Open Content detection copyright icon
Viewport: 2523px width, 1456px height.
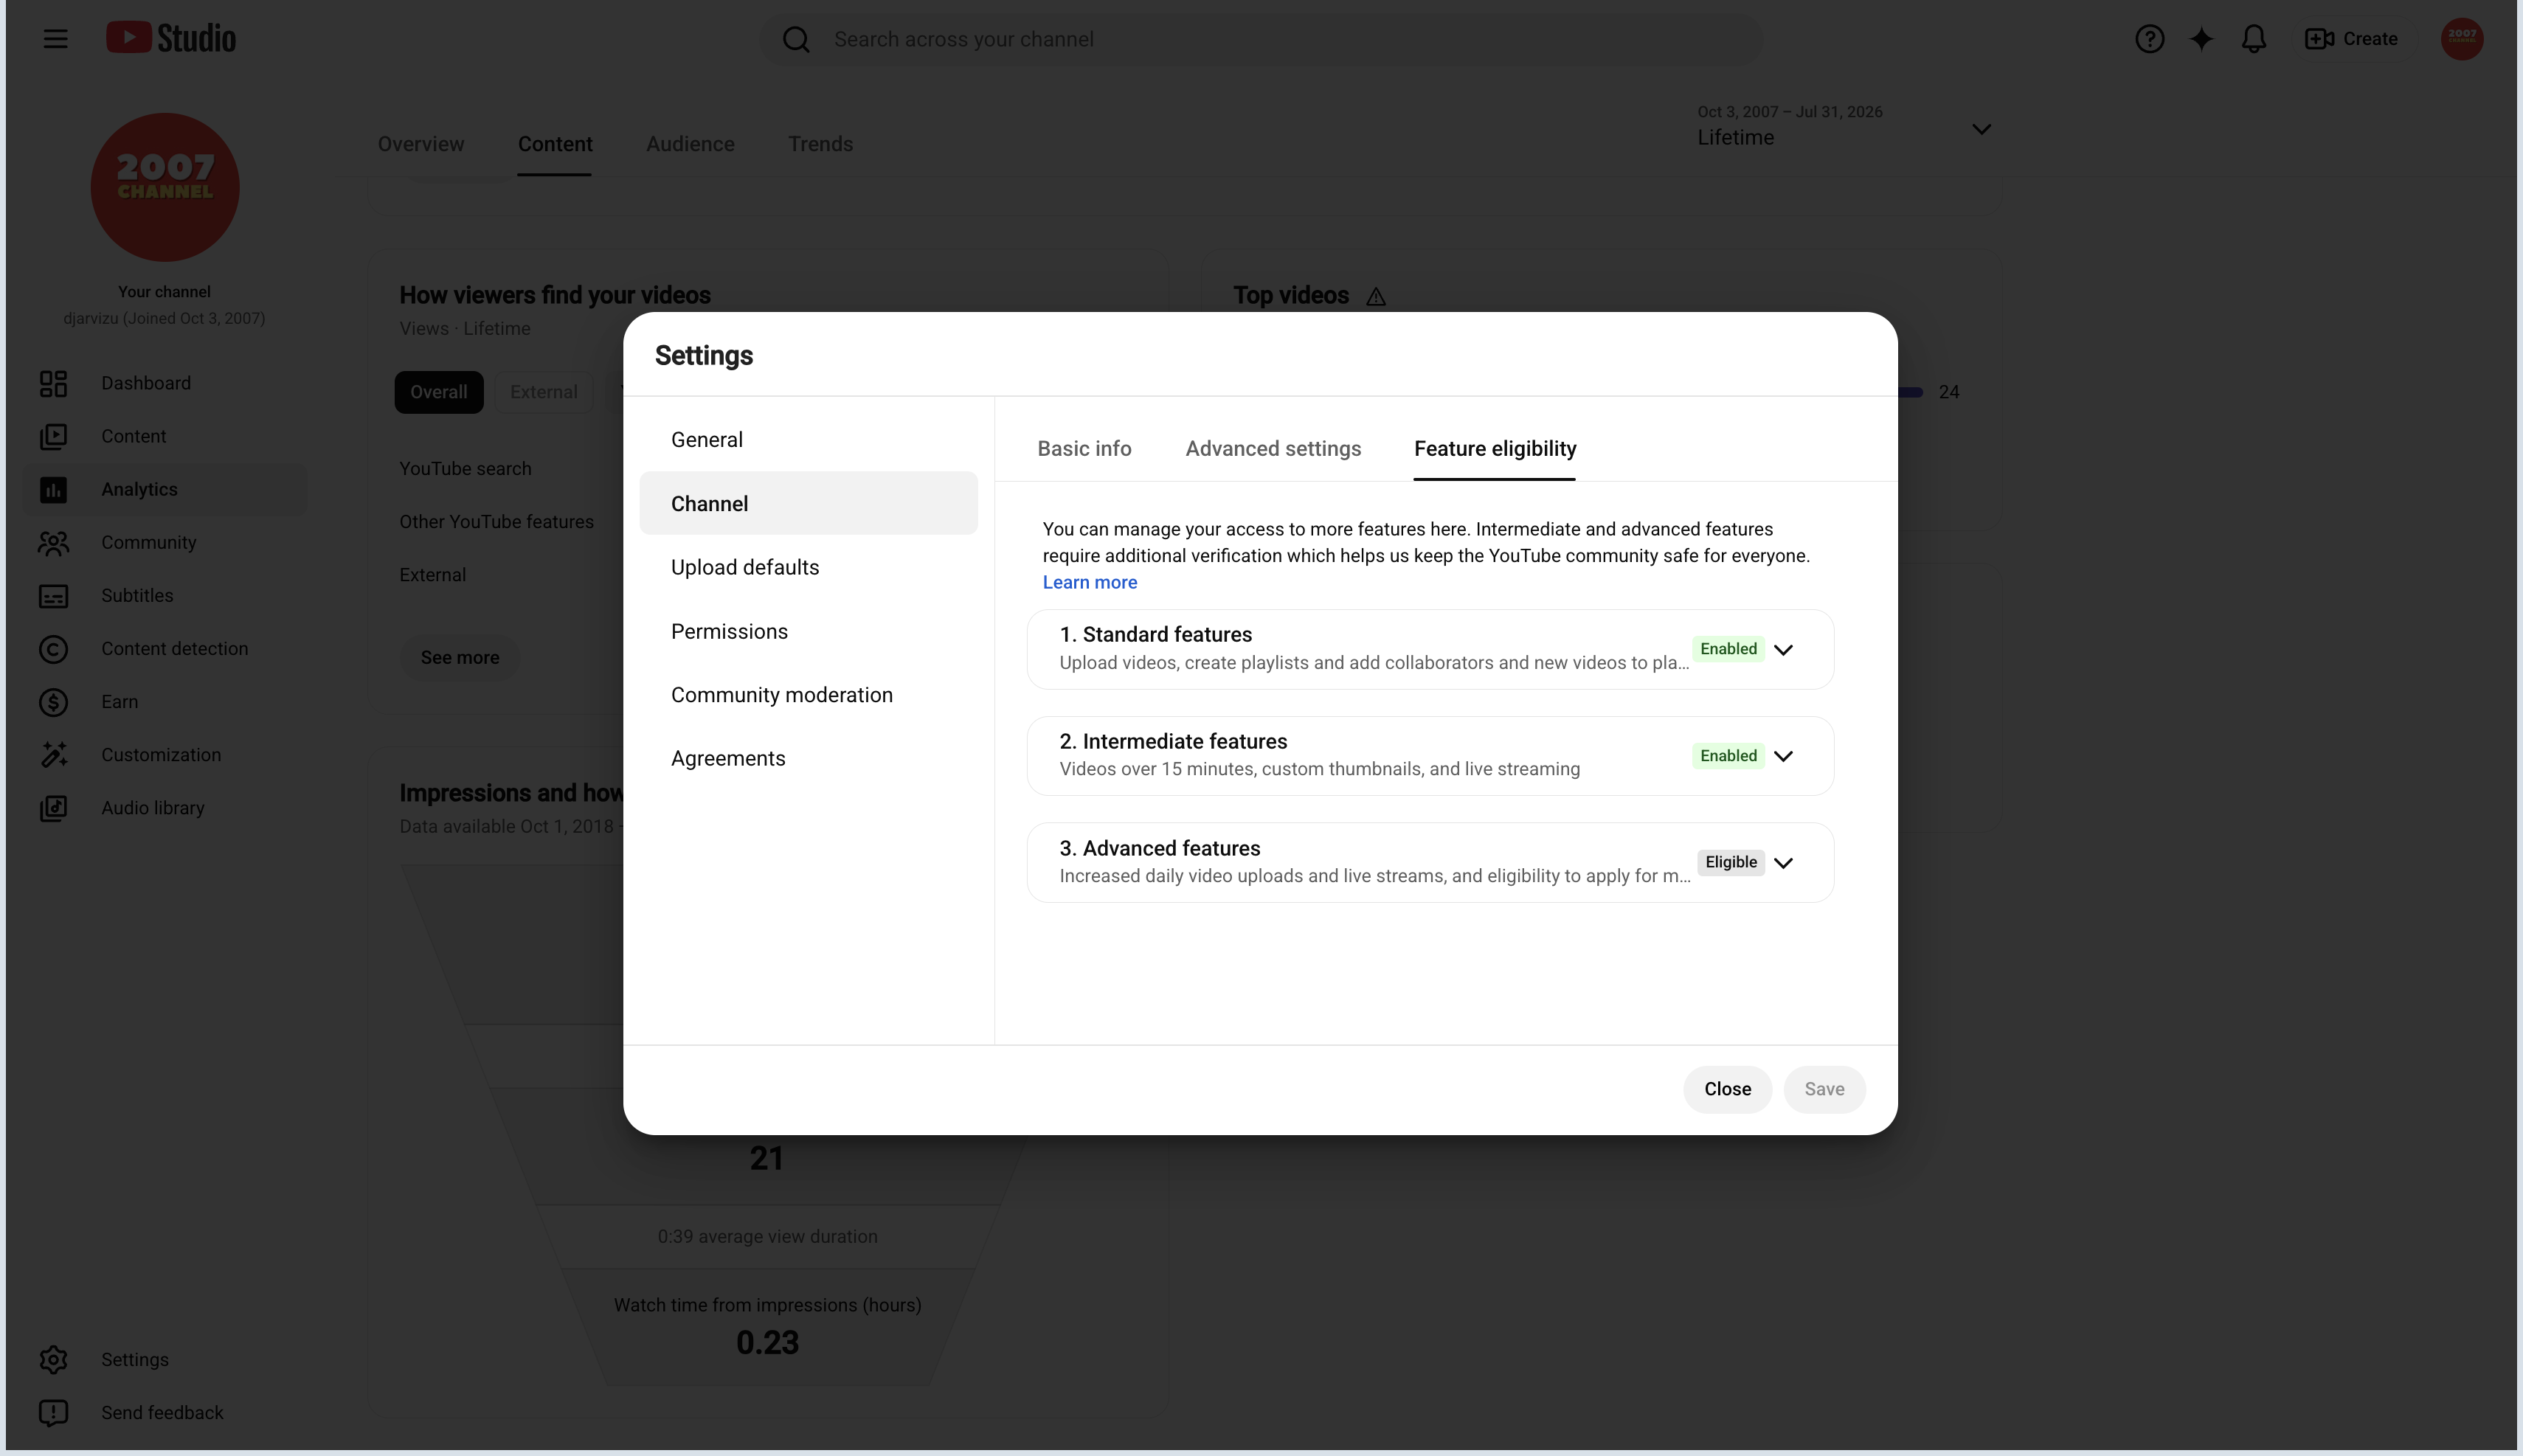coord(53,649)
